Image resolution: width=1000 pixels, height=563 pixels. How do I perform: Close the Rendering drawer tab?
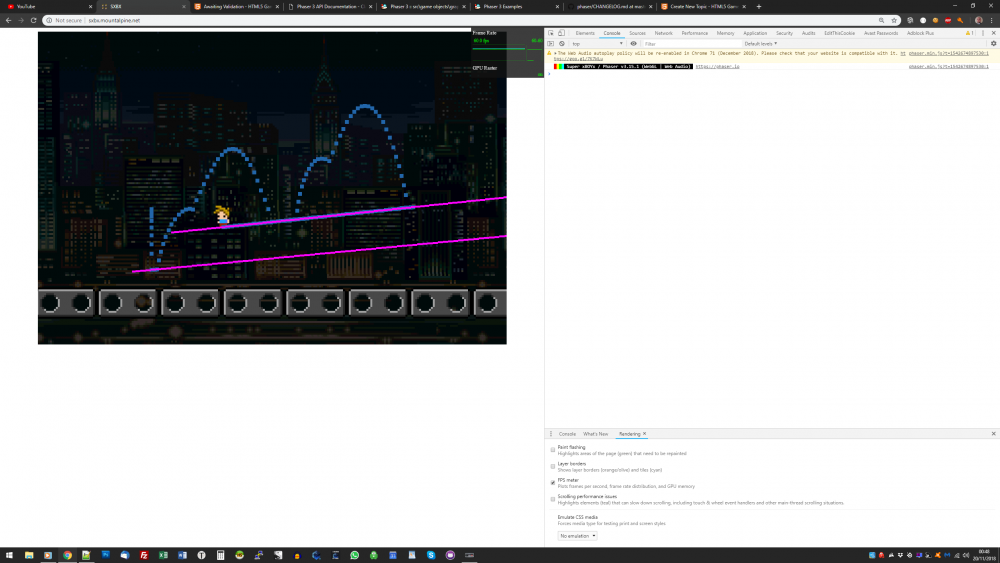(x=645, y=434)
